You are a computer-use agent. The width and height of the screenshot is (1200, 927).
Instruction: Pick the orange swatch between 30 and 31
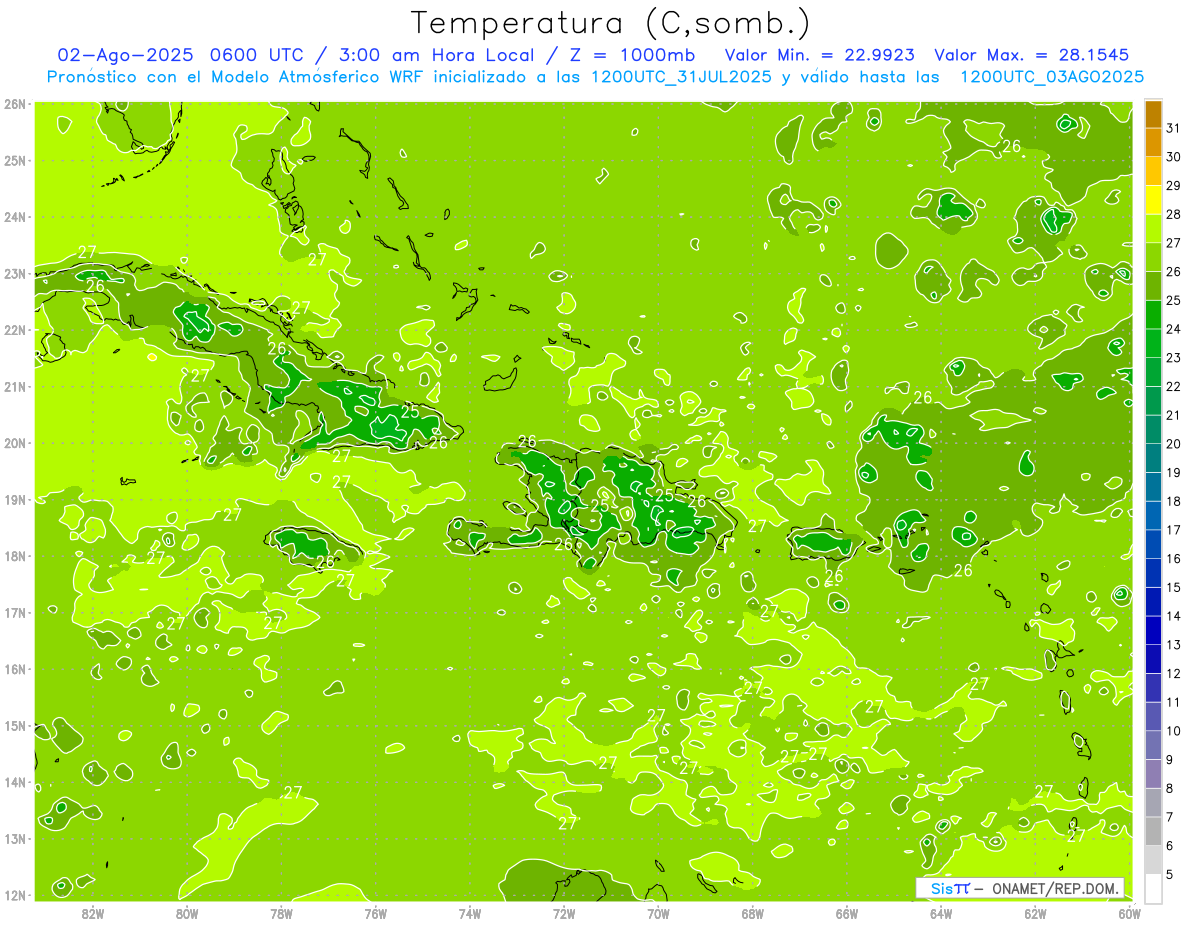1153,142
